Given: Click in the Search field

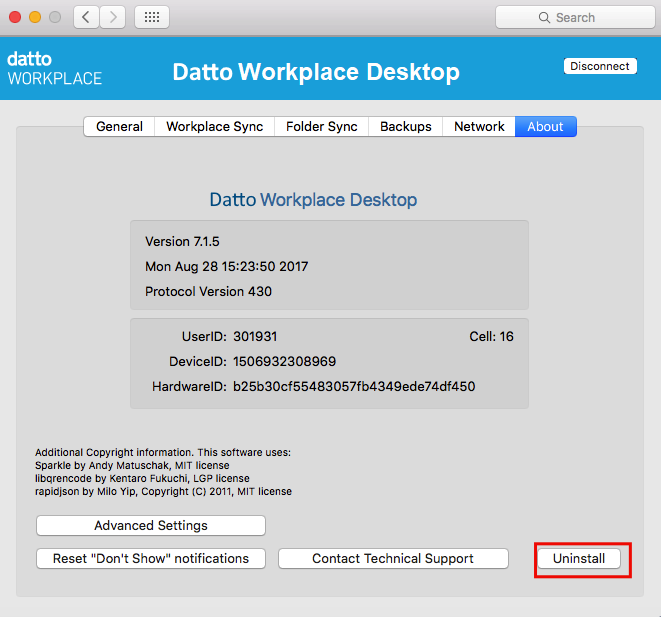Looking at the screenshot, I should point(575,17).
